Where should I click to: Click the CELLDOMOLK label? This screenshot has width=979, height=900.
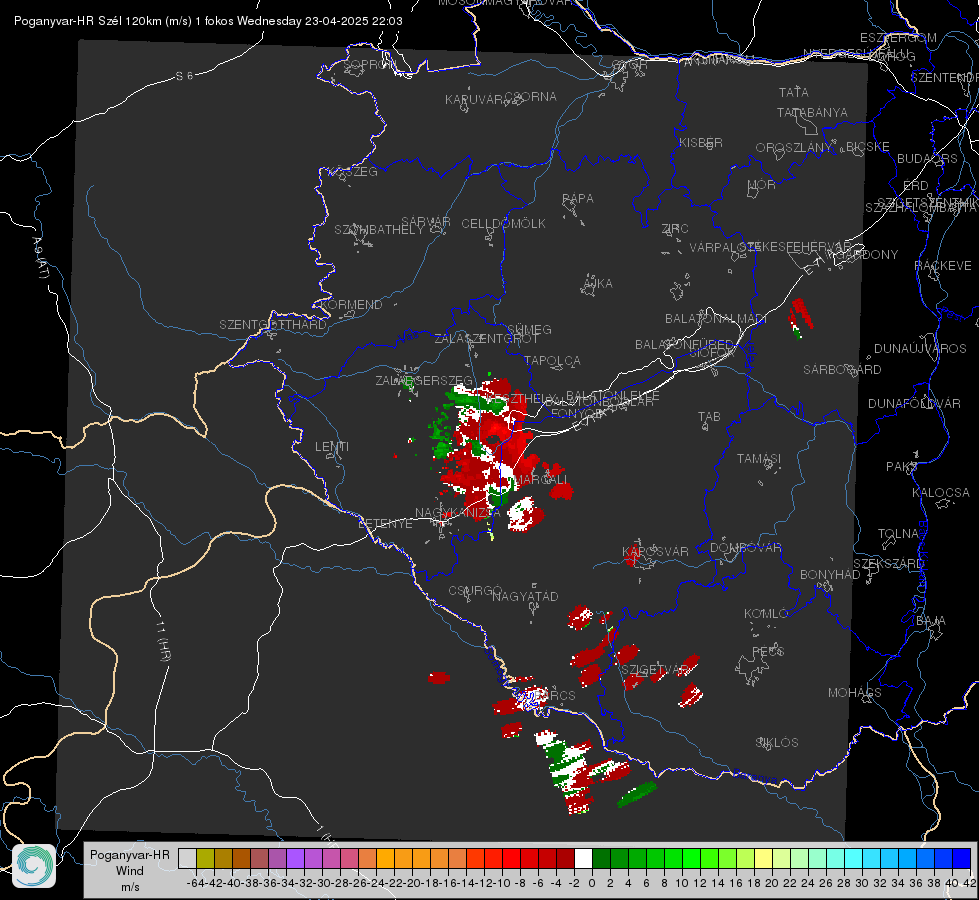tap(504, 223)
